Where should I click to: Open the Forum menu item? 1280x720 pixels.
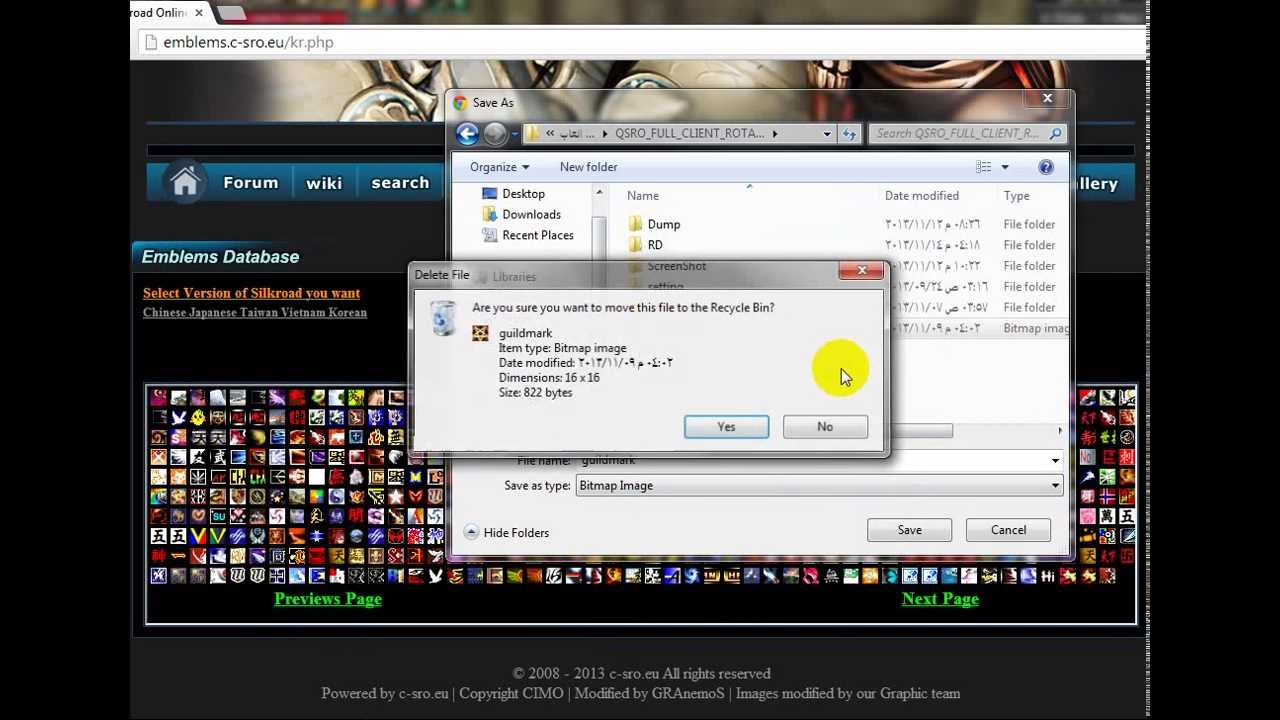251,183
